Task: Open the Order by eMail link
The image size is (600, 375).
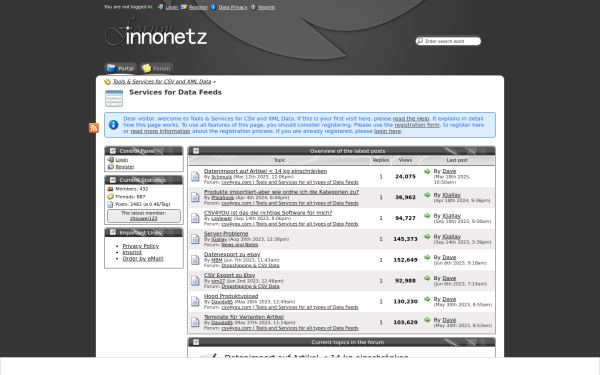Action: (143, 259)
